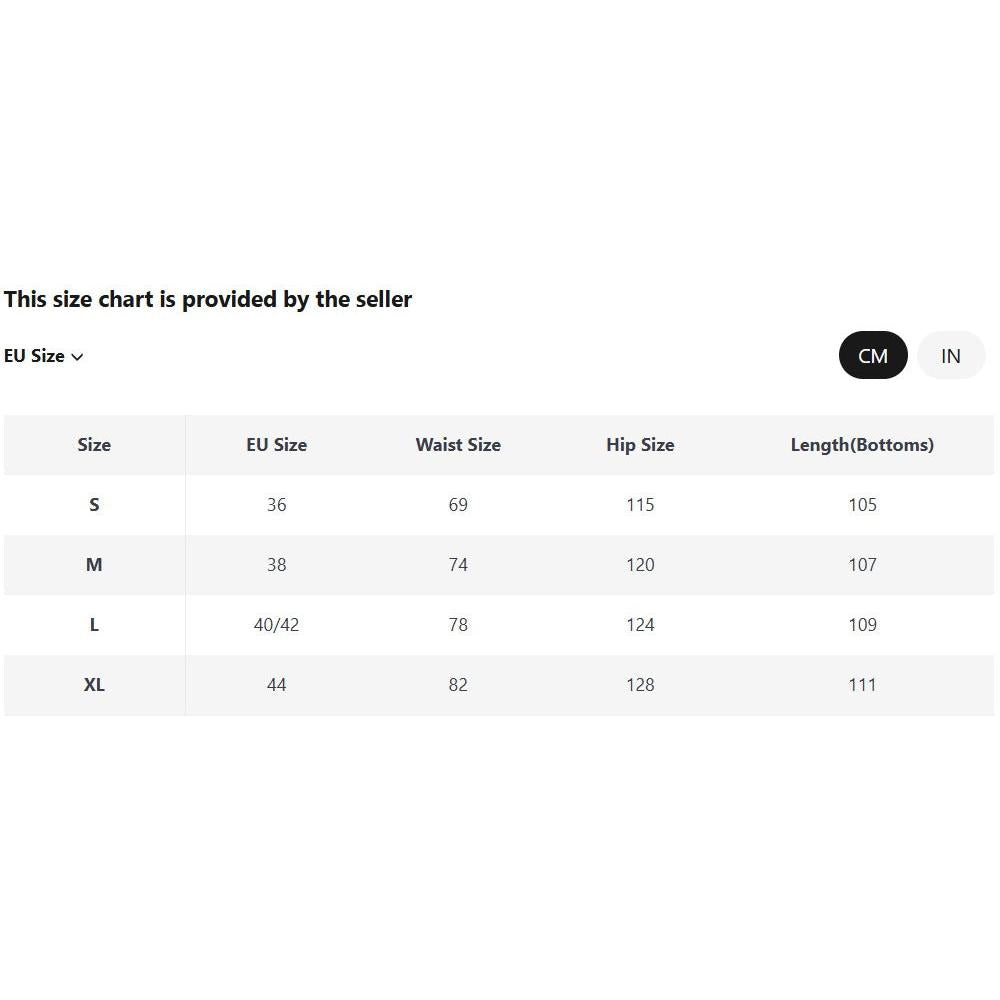The image size is (1000, 1000).
Task: Select the M size row label
Action: tap(94, 564)
